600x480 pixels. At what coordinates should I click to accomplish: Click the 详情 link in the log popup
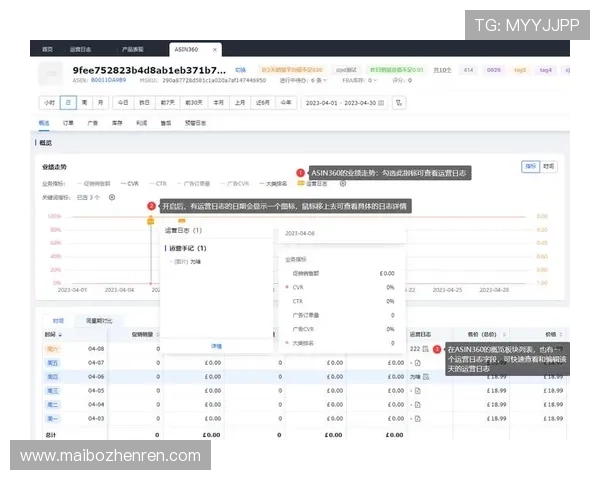point(216,345)
